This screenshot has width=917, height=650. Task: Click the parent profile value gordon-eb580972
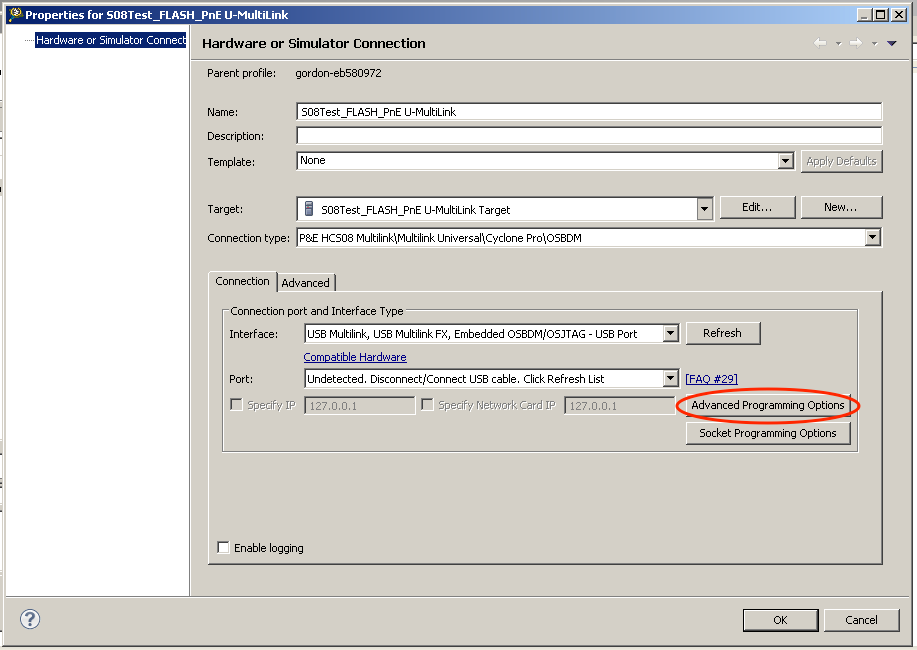coord(338,73)
